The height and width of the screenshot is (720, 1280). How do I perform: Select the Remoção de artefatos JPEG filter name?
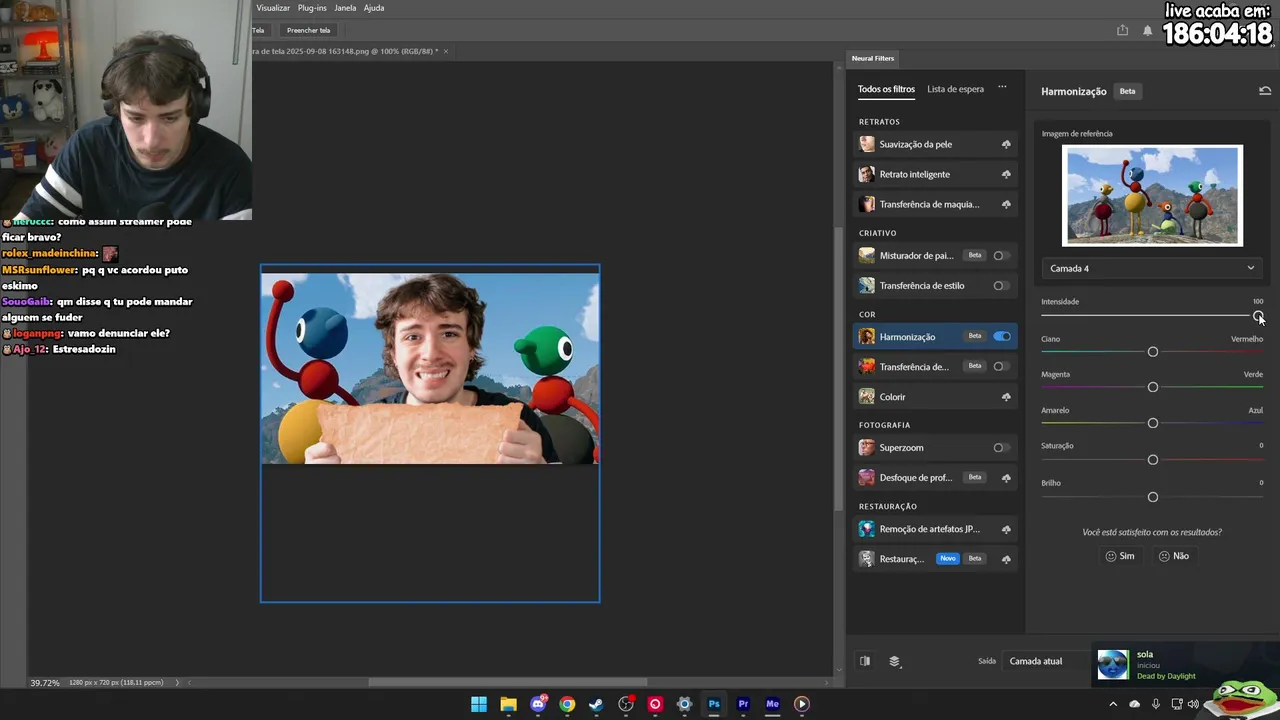click(x=929, y=529)
